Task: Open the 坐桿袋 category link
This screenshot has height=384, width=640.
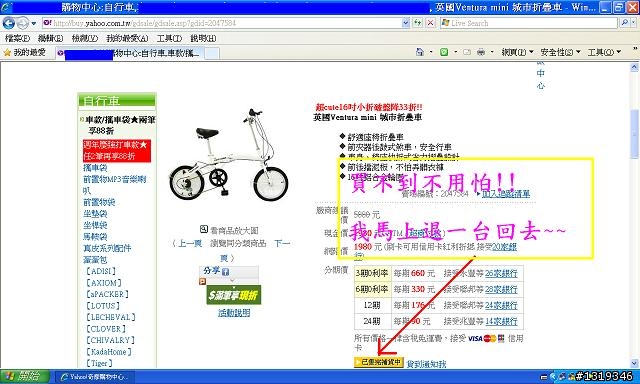Action: [x=95, y=225]
